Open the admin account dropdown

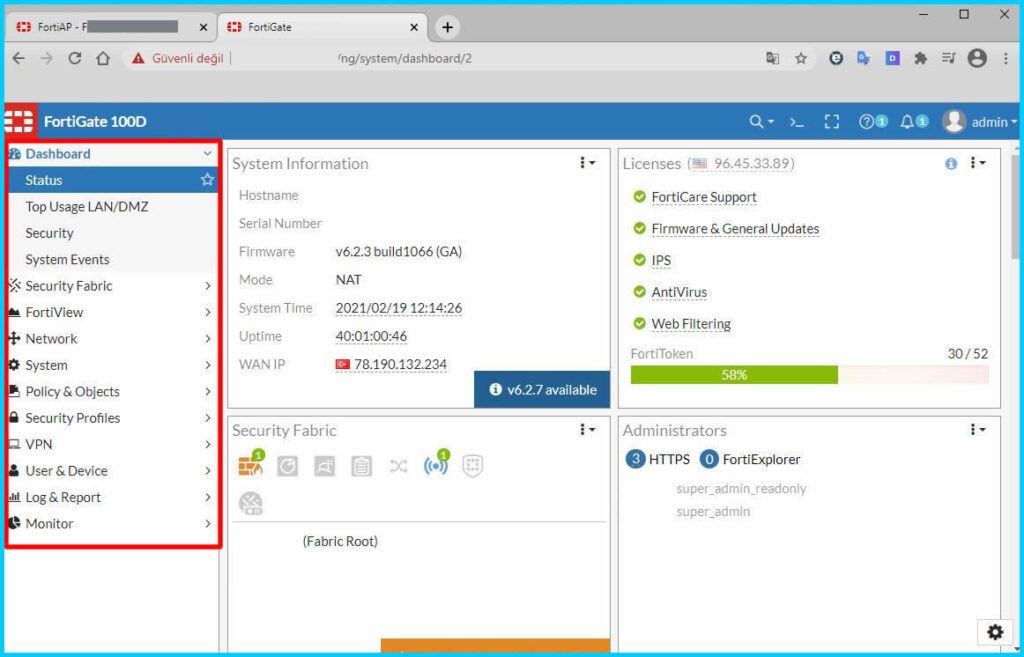click(994, 122)
